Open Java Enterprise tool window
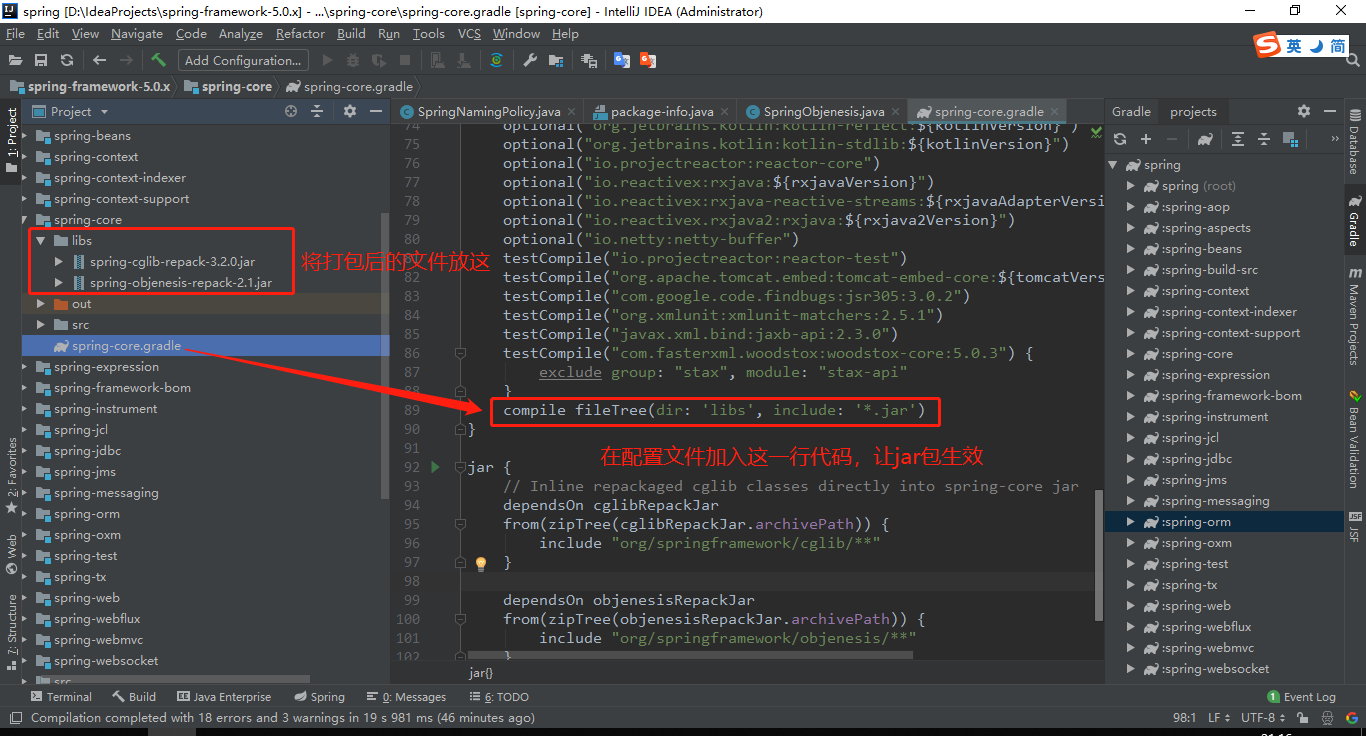This screenshot has height=736, width=1366. tap(224, 697)
